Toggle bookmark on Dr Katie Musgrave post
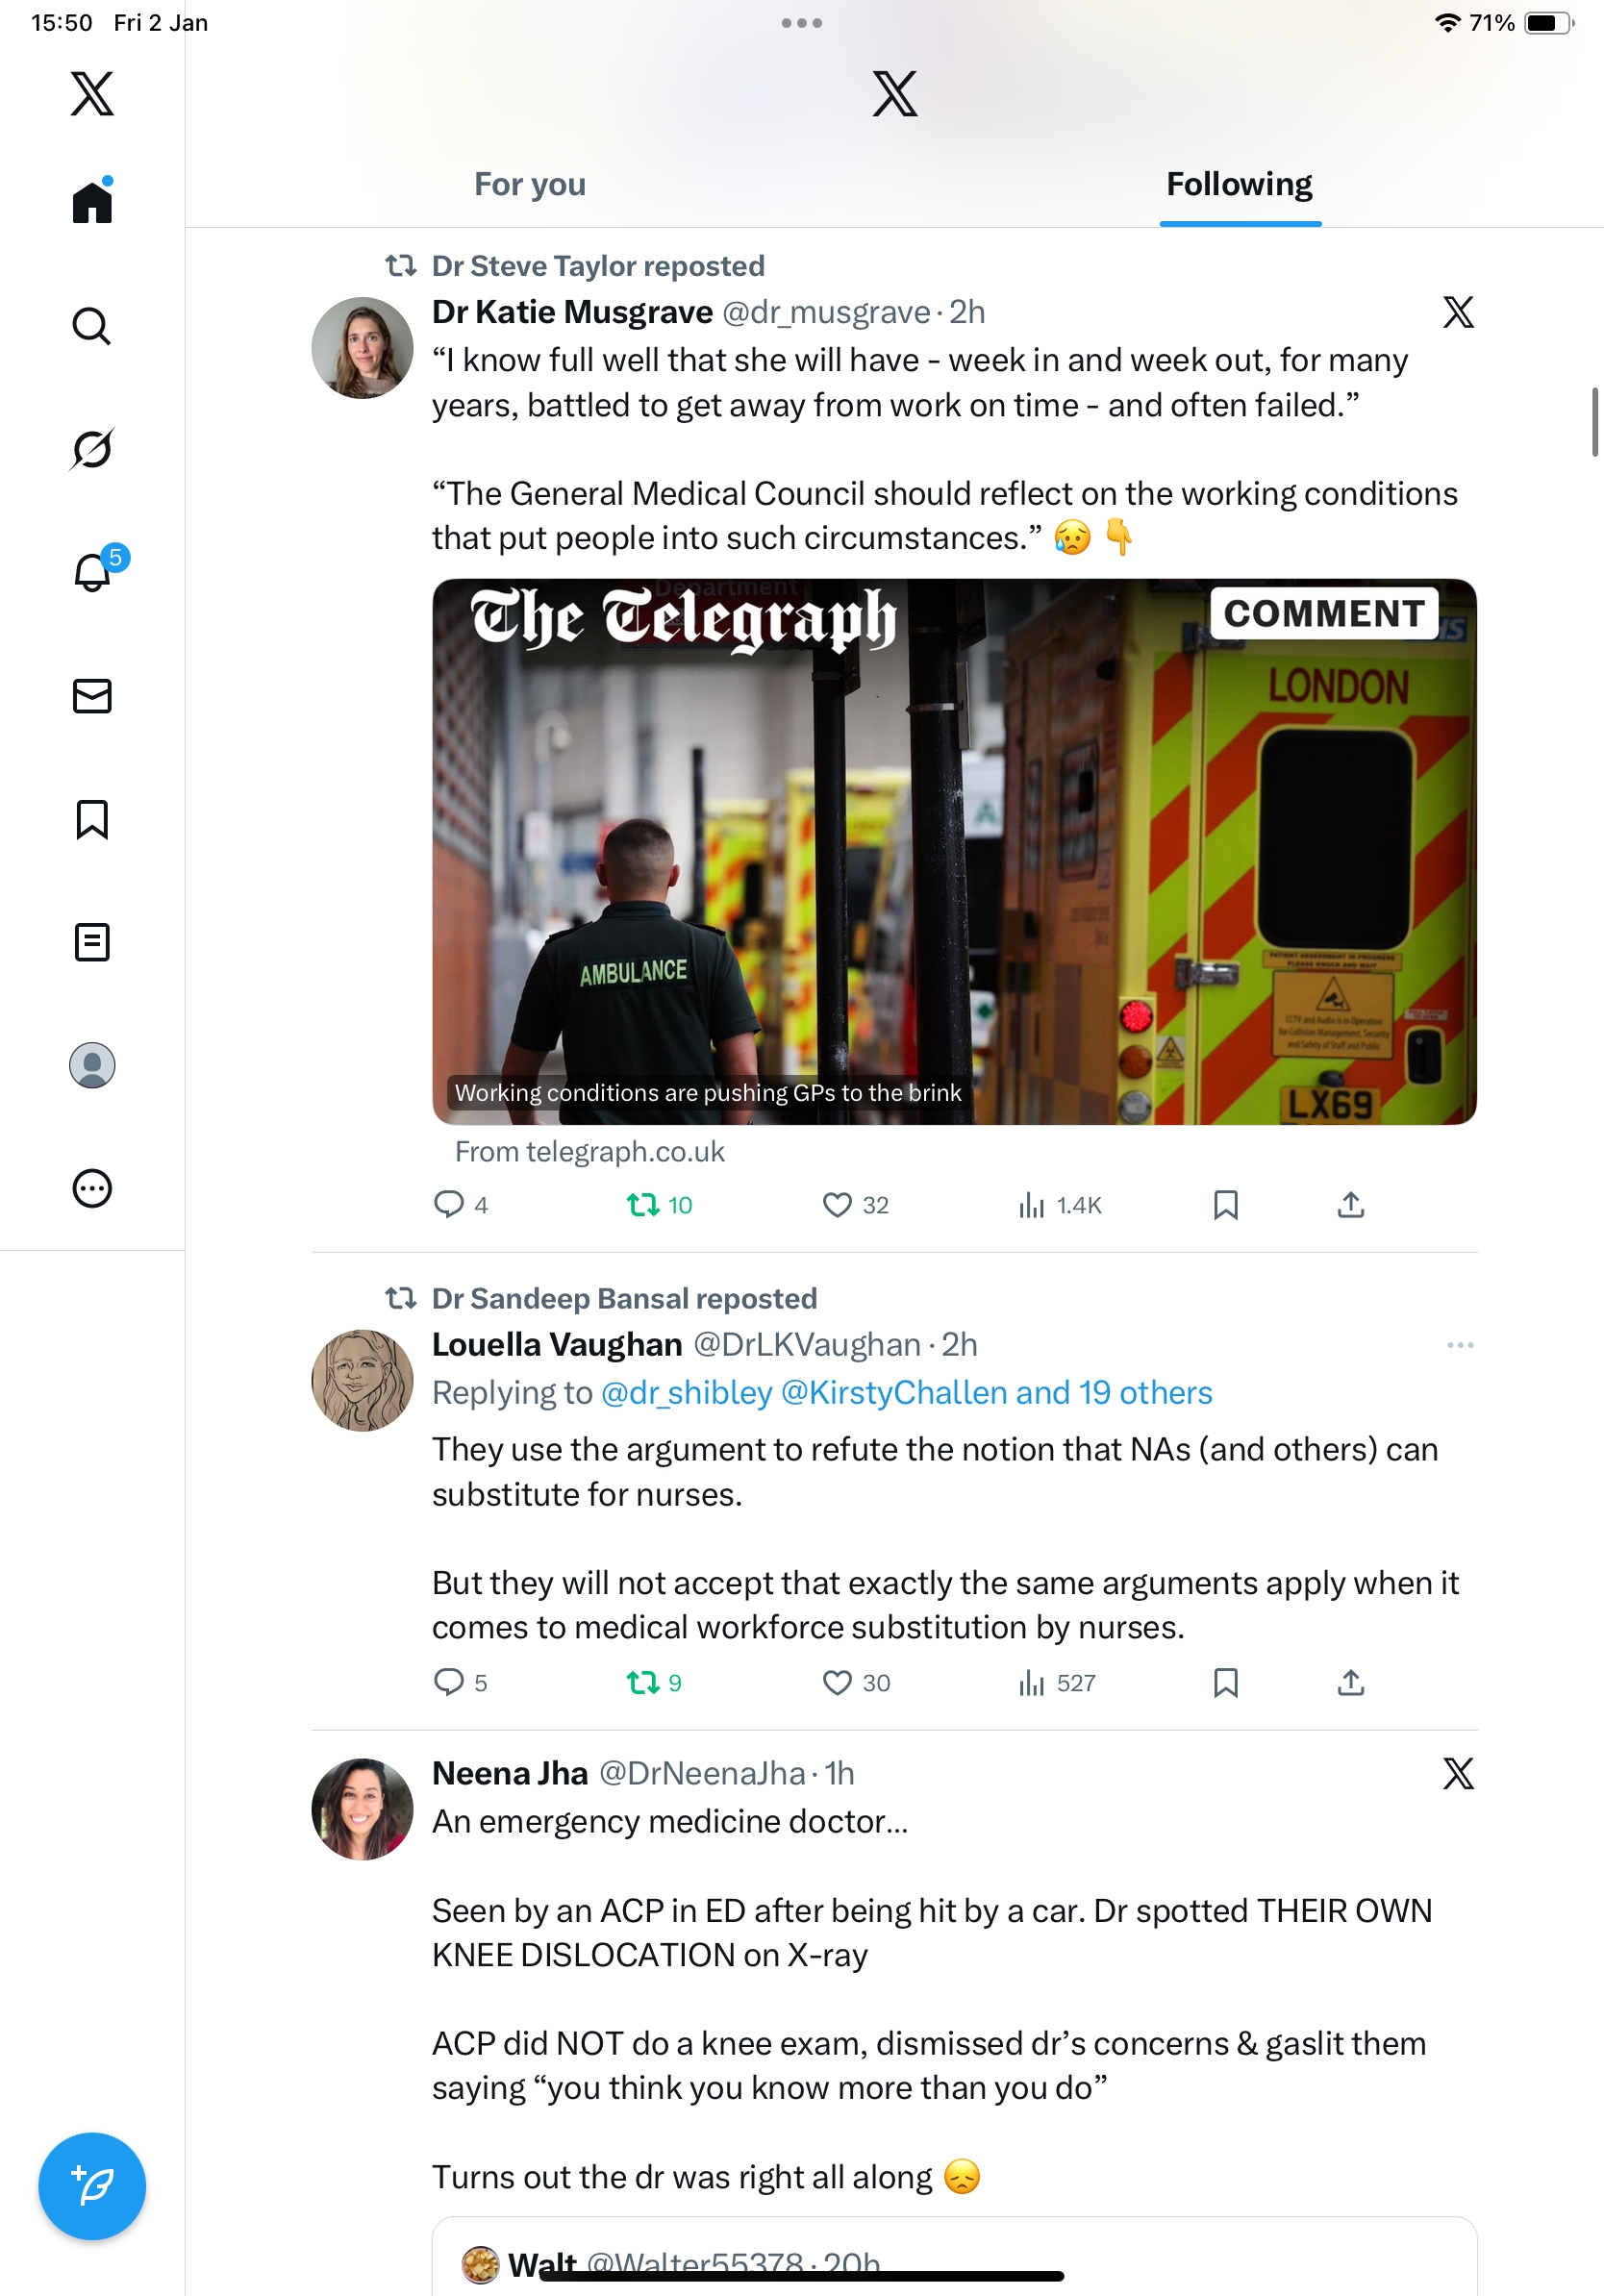1604x2296 pixels. (x=1226, y=1205)
